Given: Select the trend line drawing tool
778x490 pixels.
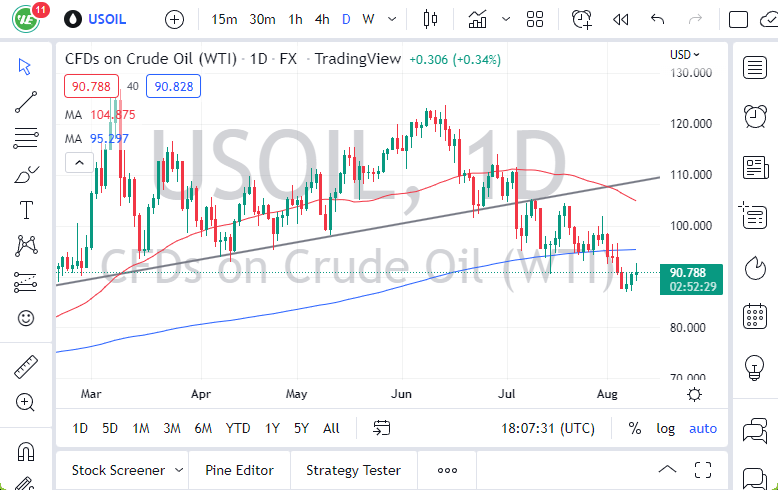Looking at the screenshot, I should tap(26, 102).
